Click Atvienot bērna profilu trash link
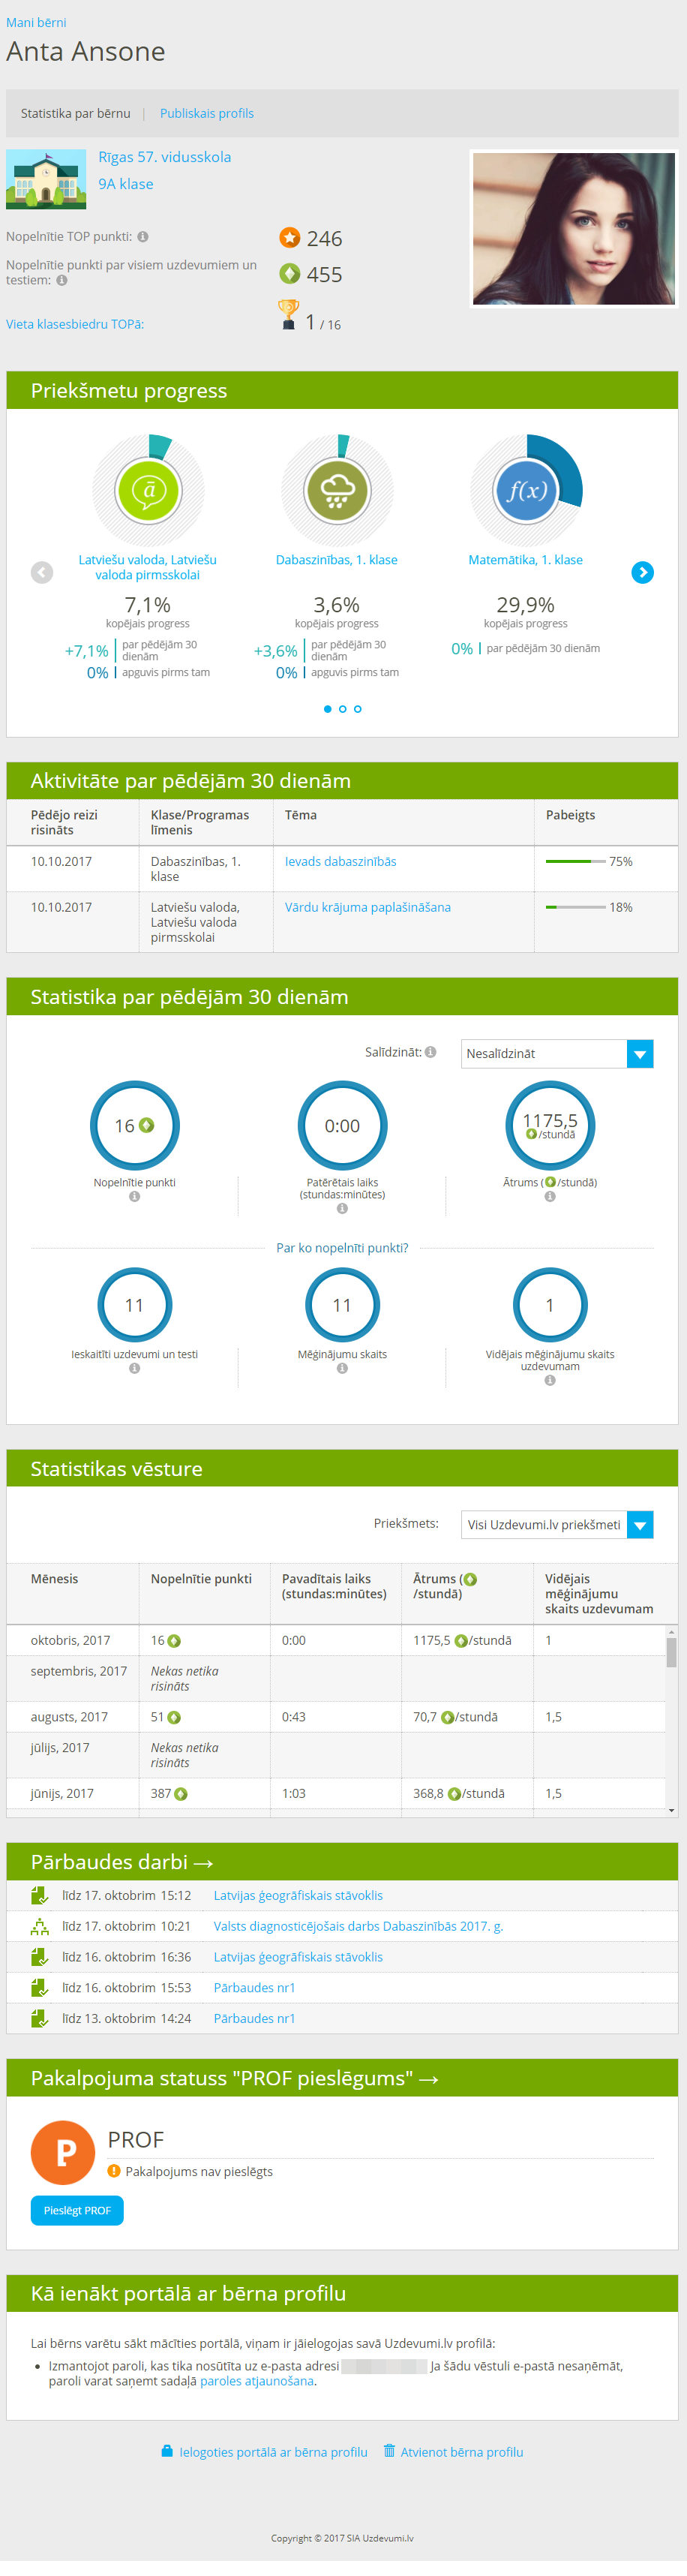This screenshot has height=2576, width=687. [453, 2452]
